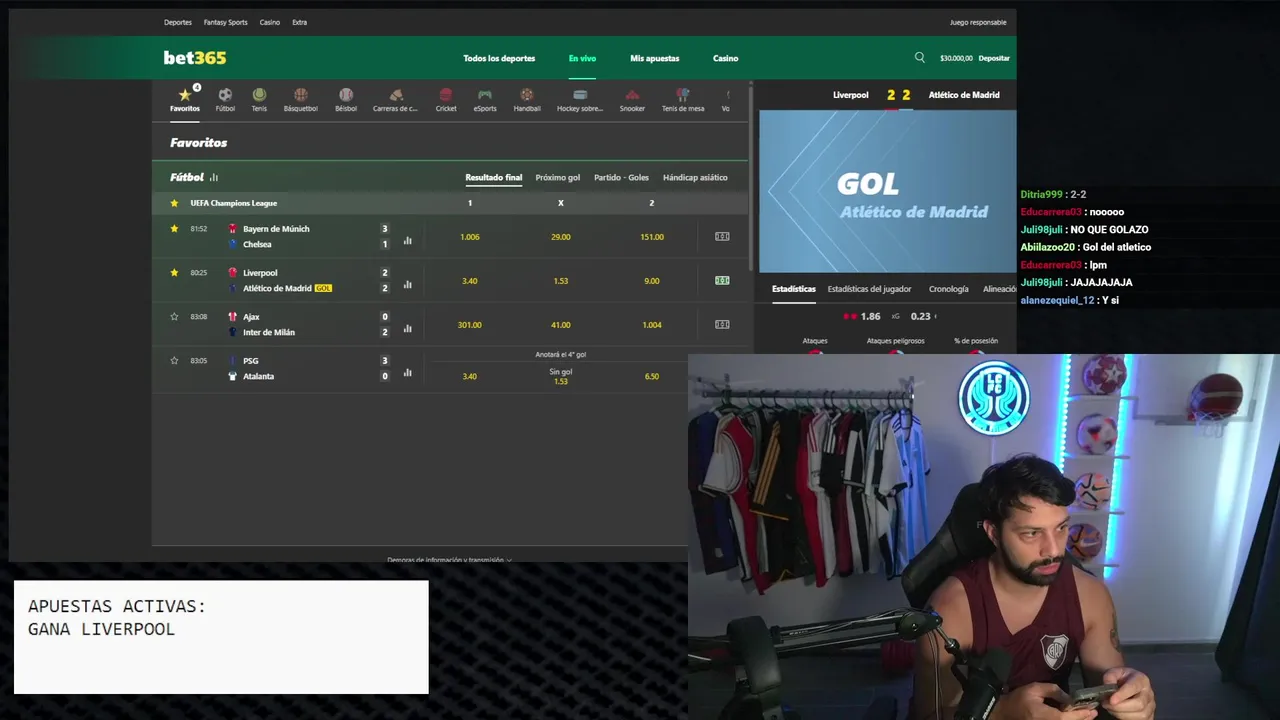
Task: Open match live pitch icon for Ajax-Inter
Action: click(722, 325)
